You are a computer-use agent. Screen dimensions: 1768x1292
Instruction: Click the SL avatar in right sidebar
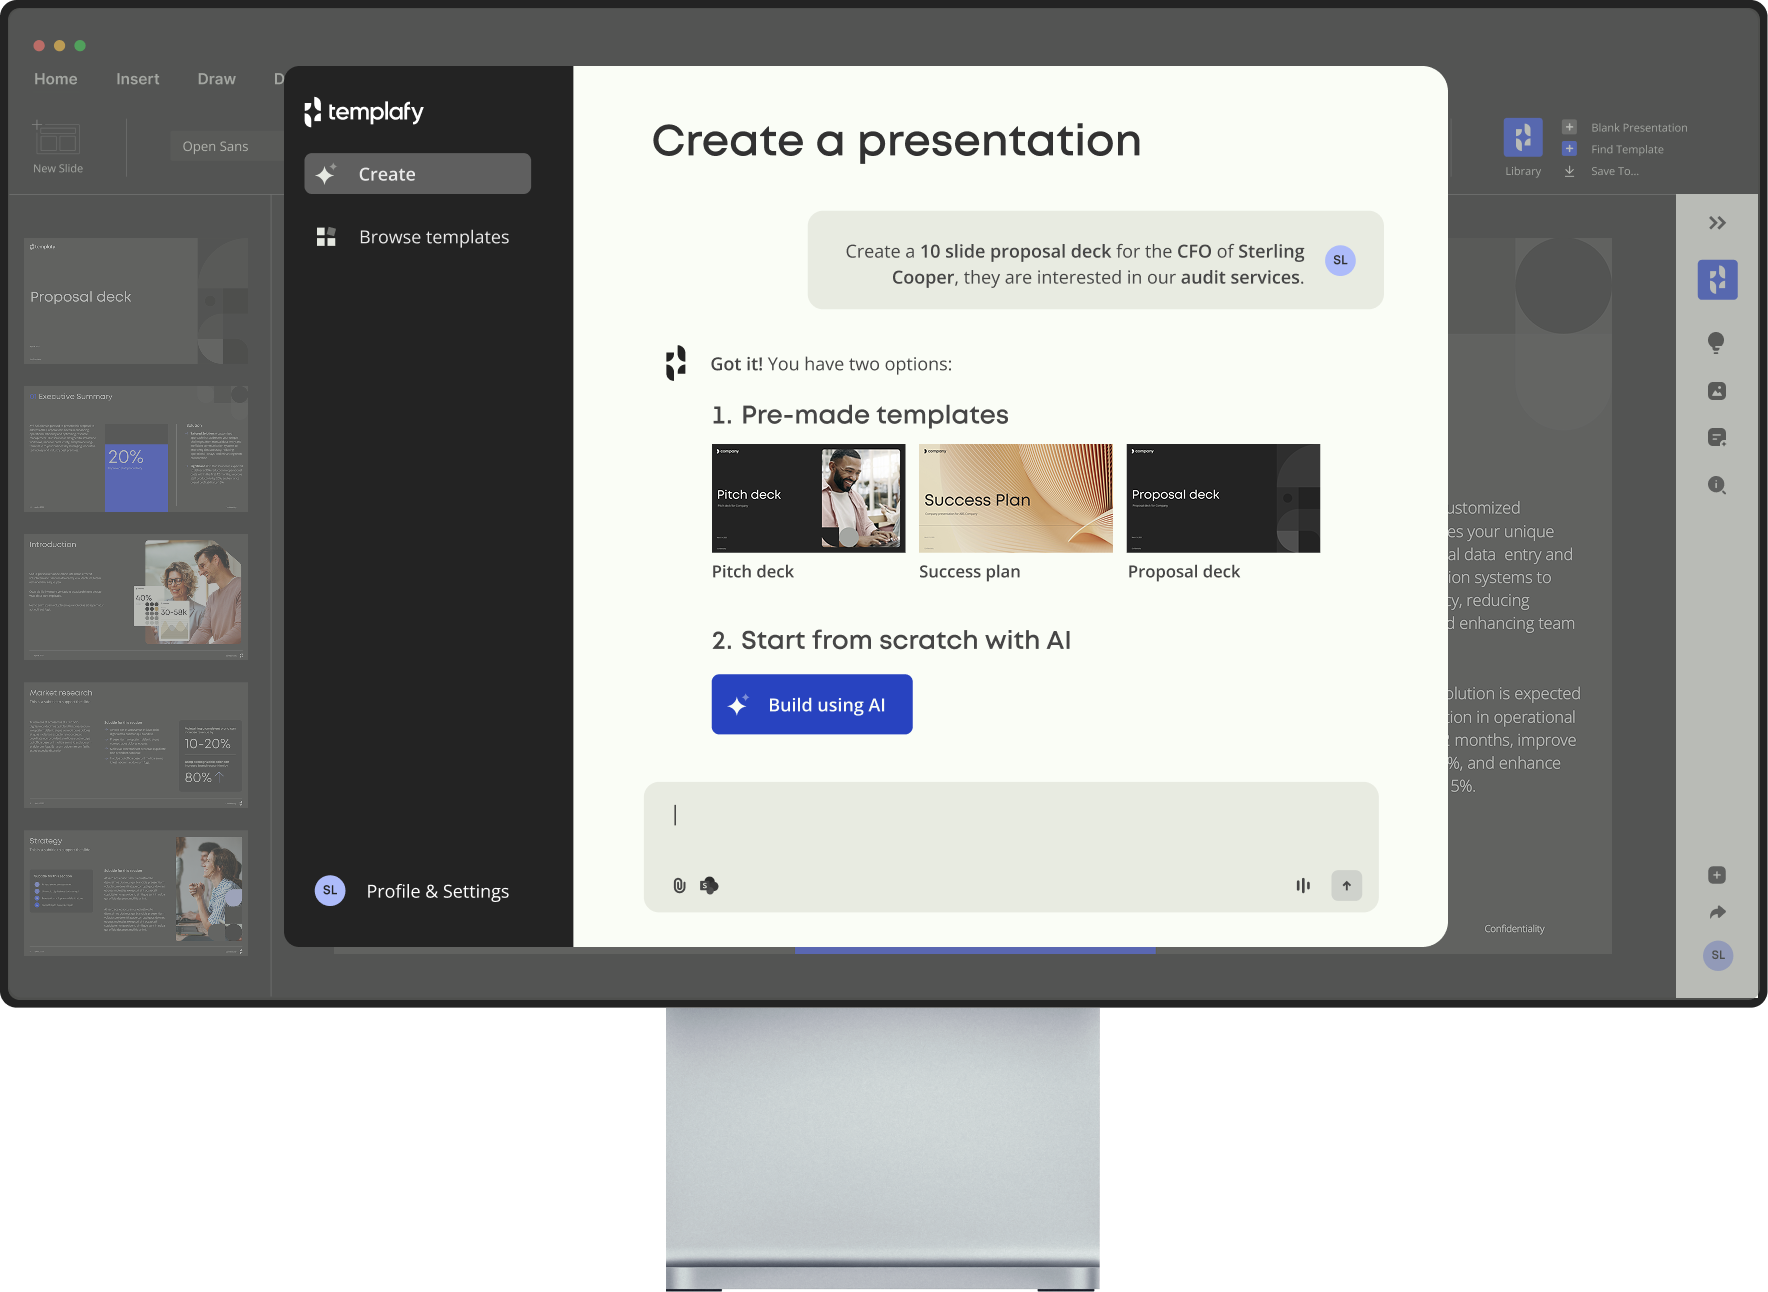[1718, 955]
